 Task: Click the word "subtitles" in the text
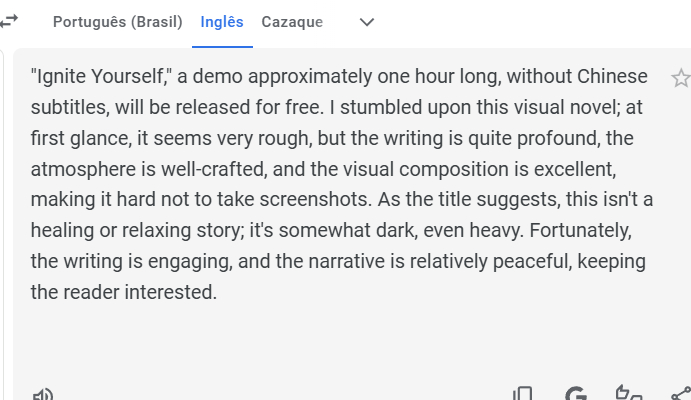pos(68,107)
